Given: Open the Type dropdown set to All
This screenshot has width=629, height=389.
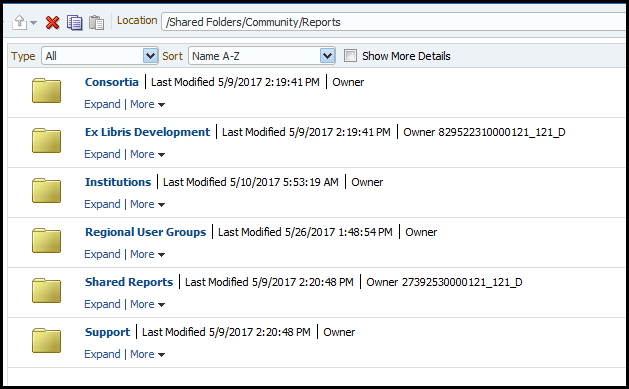Looking at the screenshot, I should click(99, 56).
